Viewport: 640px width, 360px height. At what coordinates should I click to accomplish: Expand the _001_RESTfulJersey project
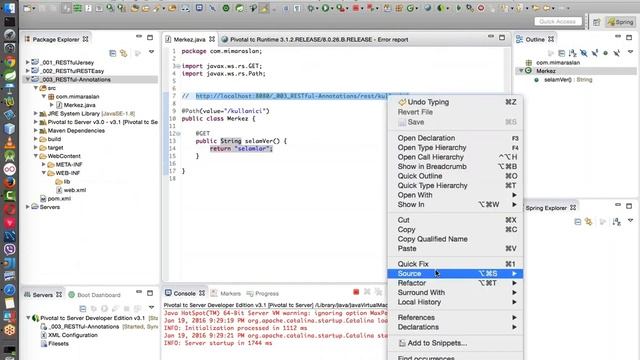point(27,62)
